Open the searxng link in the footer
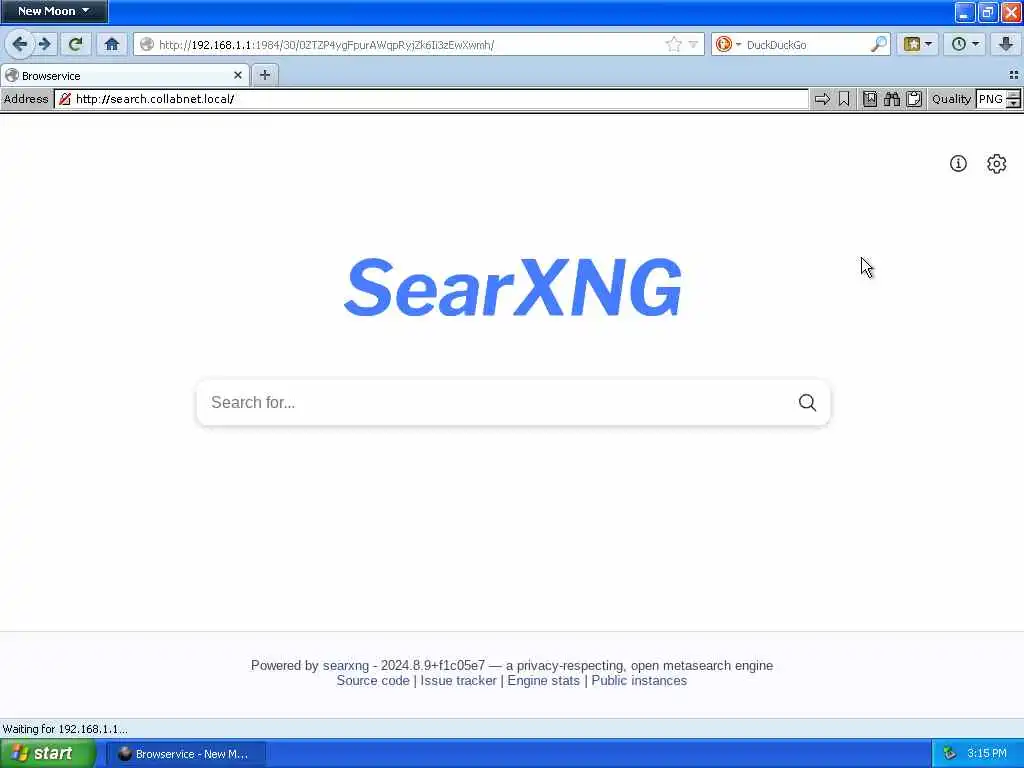Screen dimensions: 1024x768 345,665
